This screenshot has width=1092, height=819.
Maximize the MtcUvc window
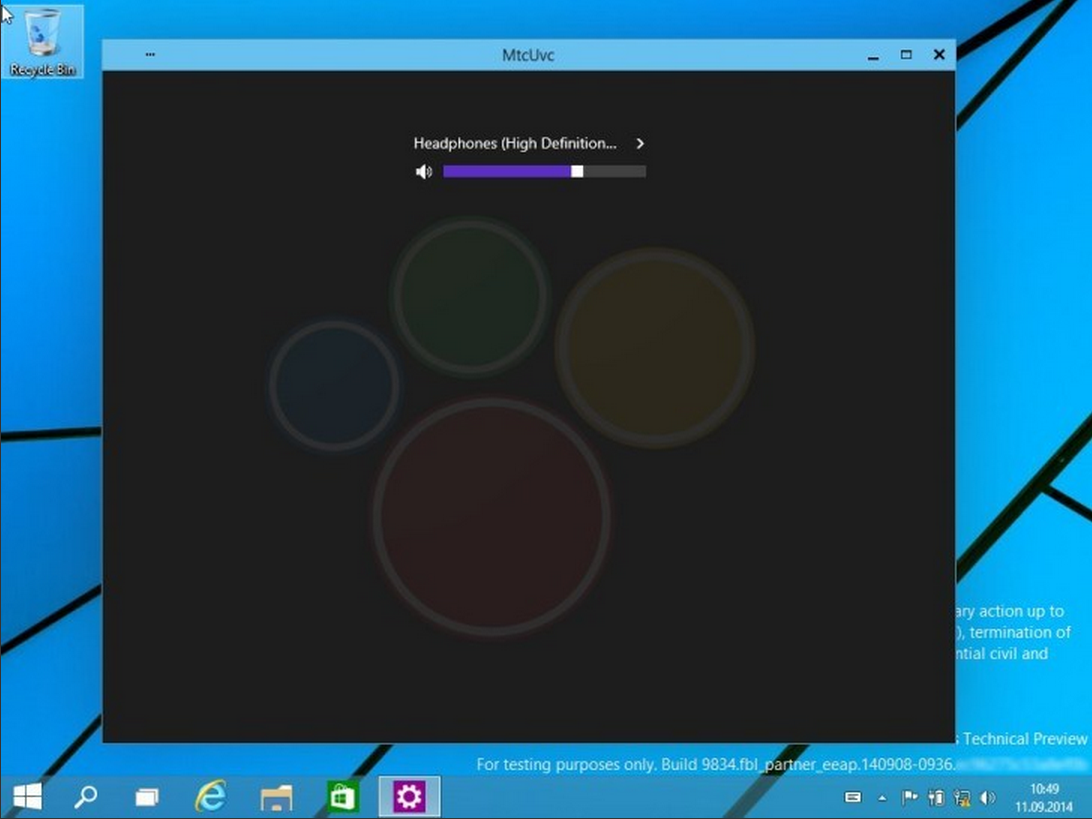pos(906,55)
